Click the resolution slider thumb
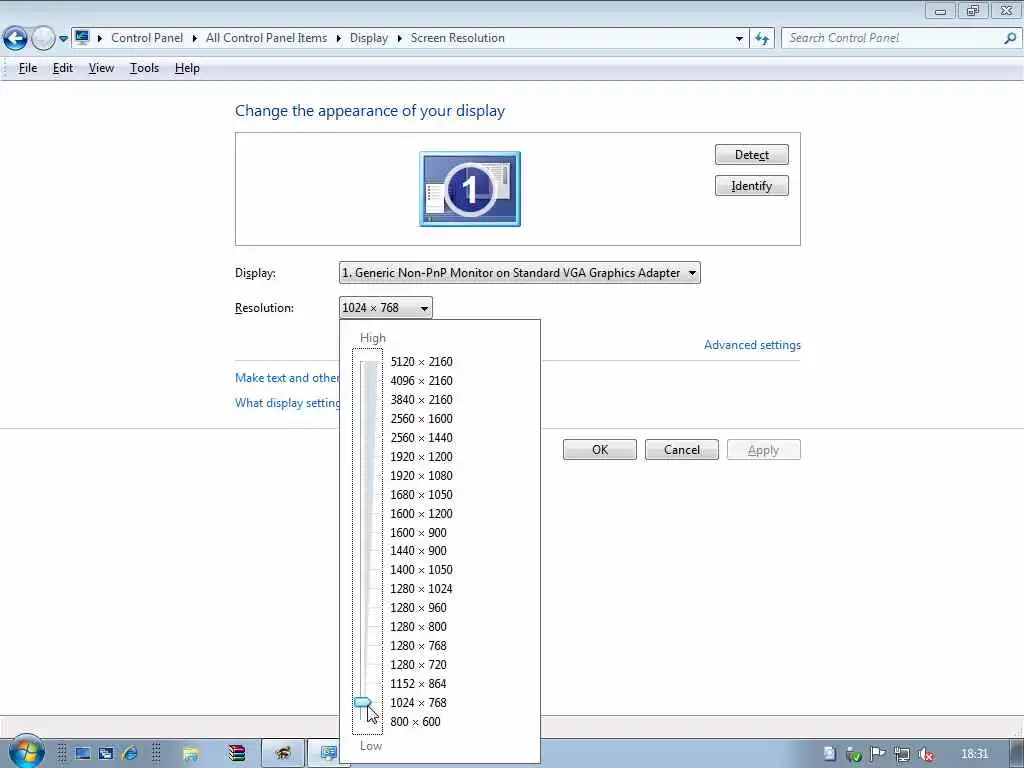 tap(363, 703)
